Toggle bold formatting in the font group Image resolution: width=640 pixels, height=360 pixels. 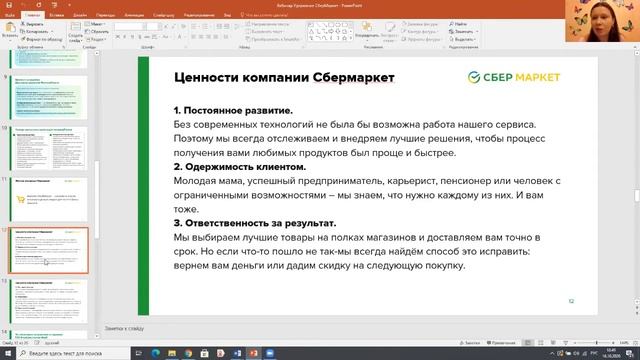tap(118, 37)
